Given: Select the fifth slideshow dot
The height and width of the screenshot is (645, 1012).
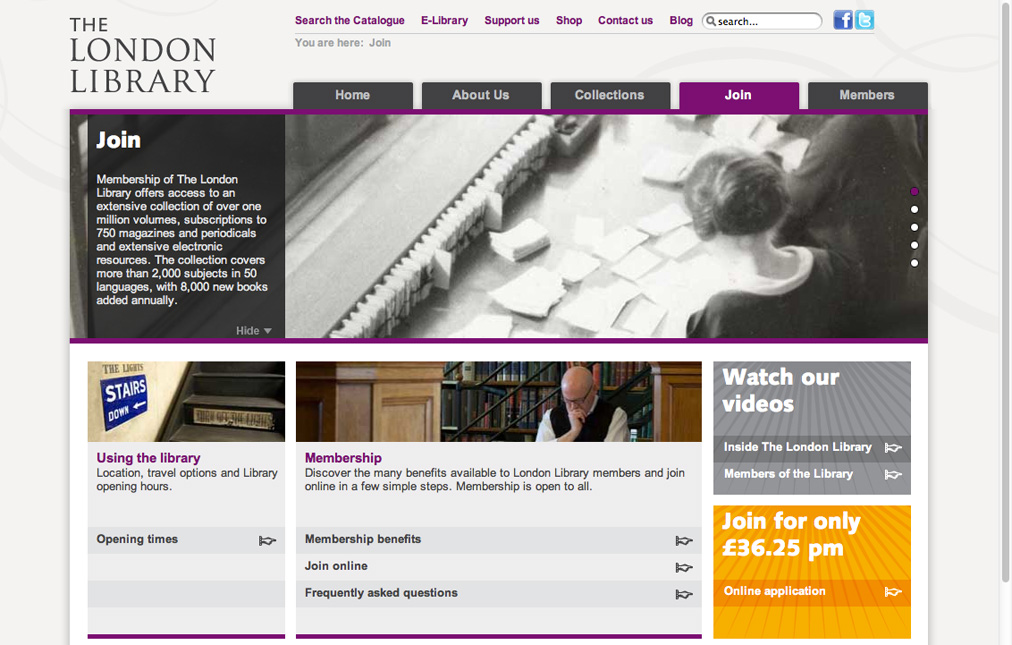Looking at the screenshot, I should pos(915,263).
